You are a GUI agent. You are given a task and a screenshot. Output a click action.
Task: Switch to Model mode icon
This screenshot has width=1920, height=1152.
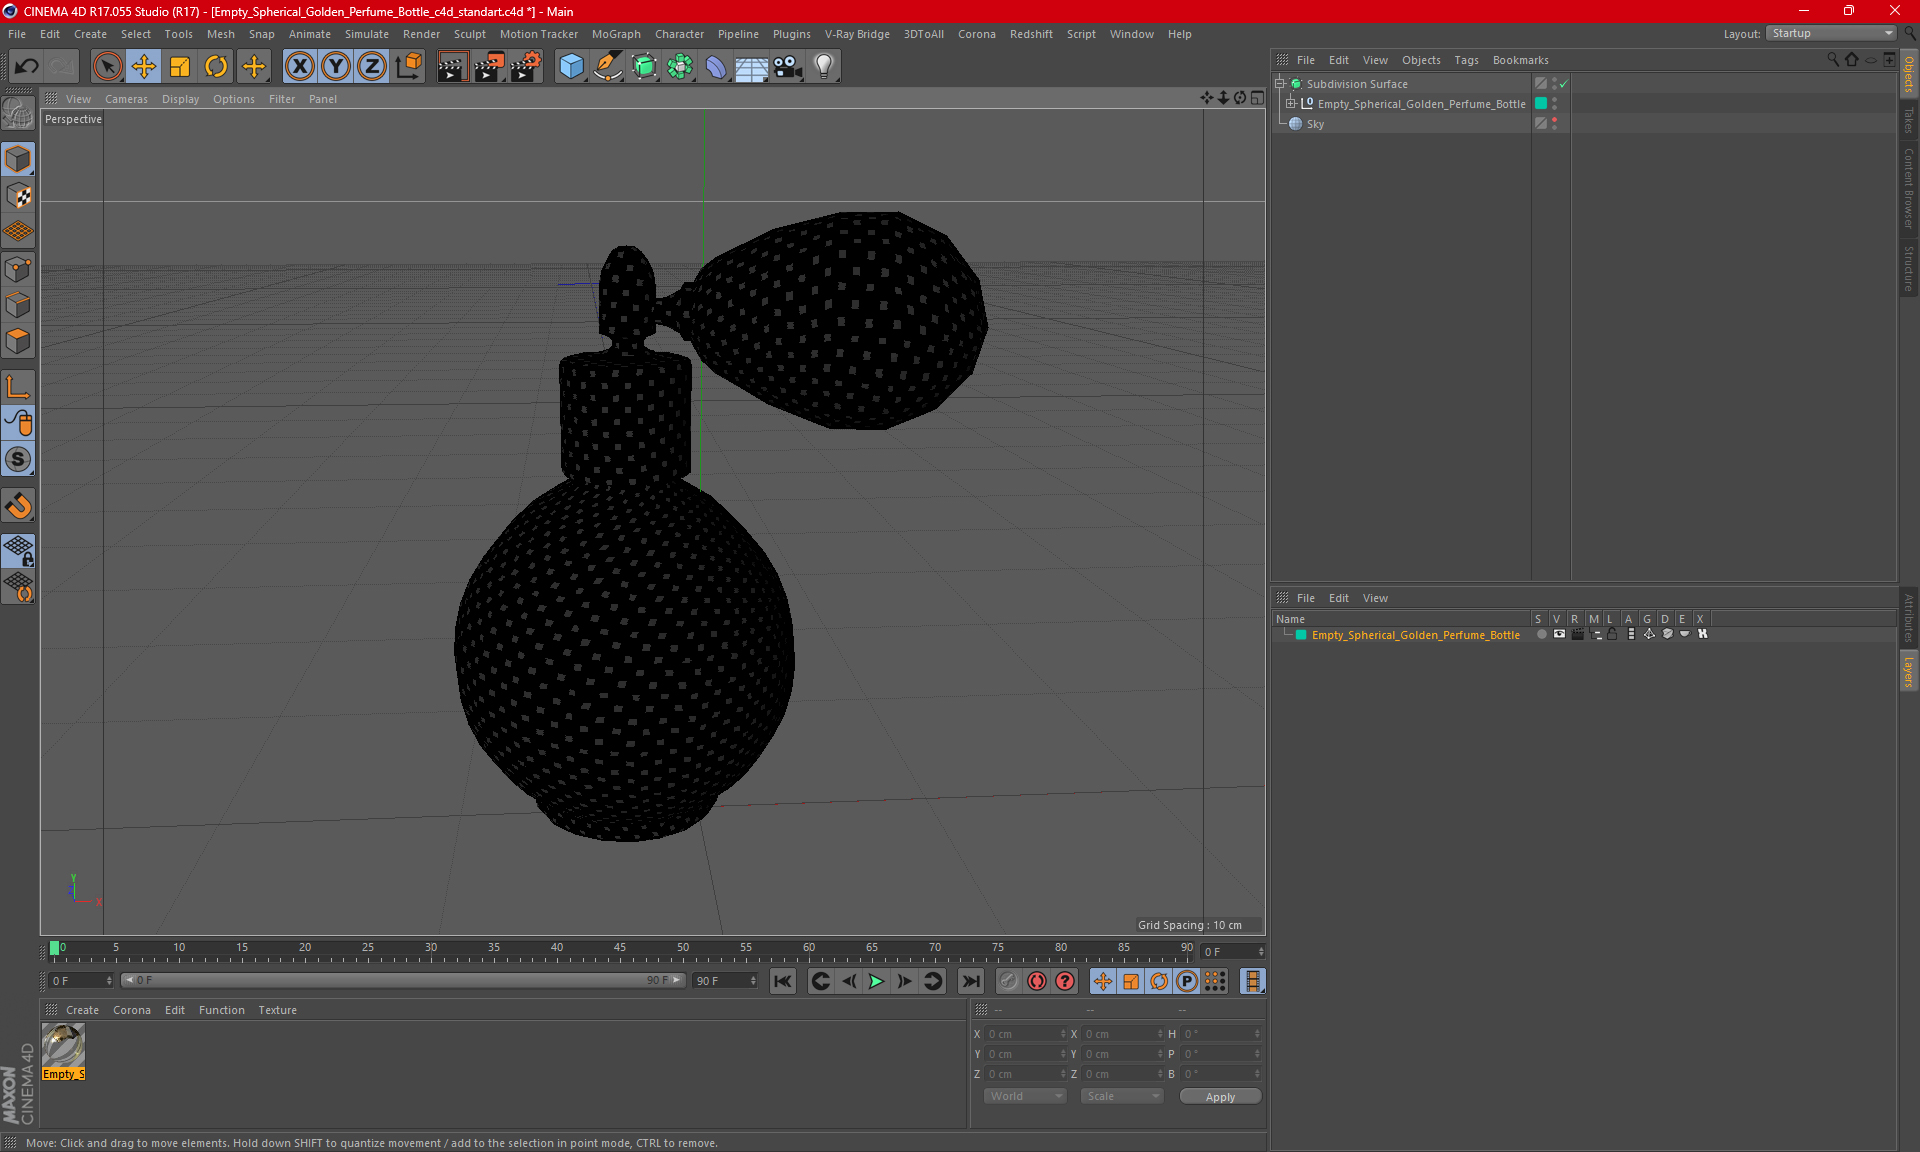(19, 160)
